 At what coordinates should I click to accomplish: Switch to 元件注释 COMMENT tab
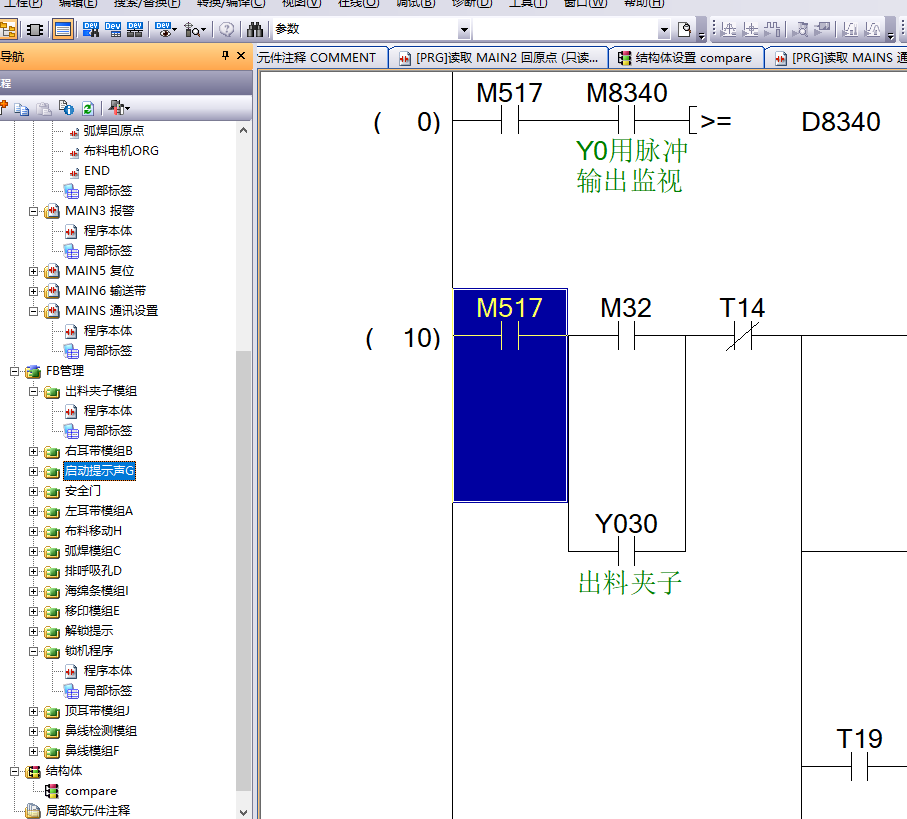pos(318,58)
